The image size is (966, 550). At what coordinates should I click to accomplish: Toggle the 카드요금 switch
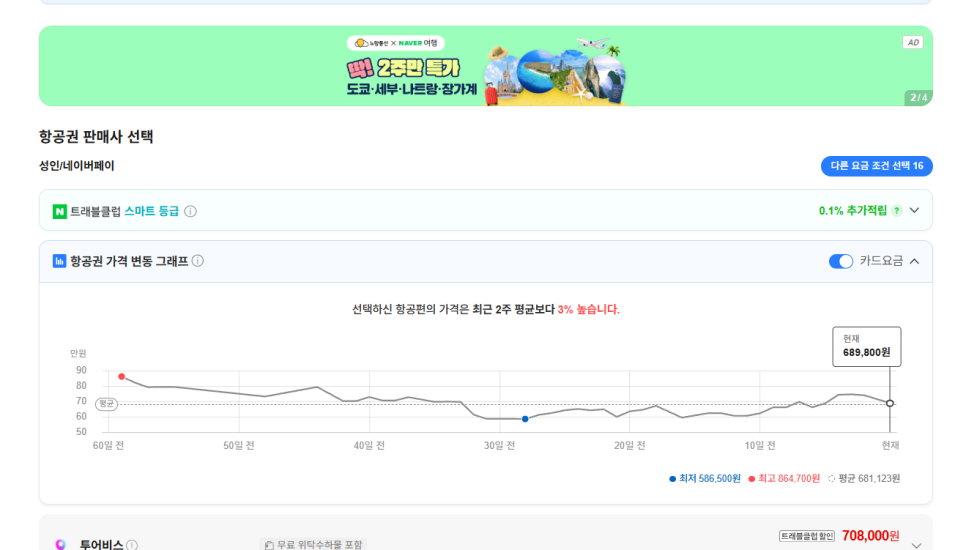click(840, 261)
